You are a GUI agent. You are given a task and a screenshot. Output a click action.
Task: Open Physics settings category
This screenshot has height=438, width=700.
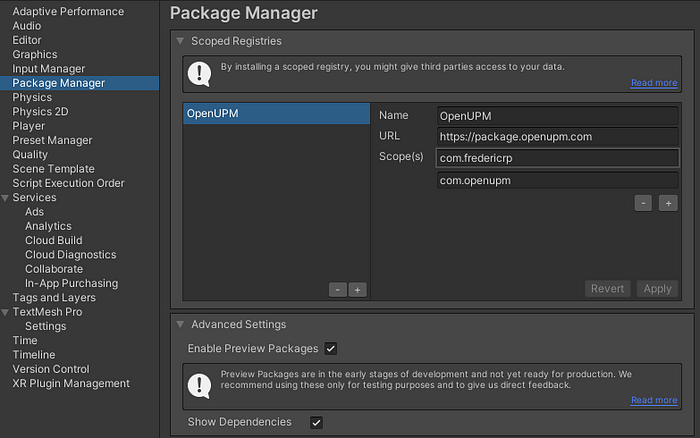(x=32, y=97)
